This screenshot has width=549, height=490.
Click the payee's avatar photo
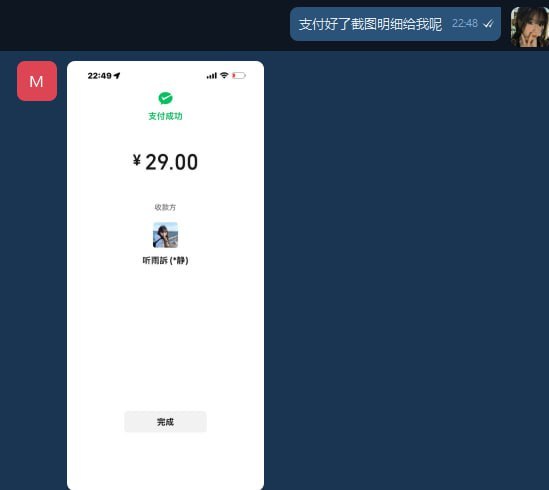pos(165,235)
